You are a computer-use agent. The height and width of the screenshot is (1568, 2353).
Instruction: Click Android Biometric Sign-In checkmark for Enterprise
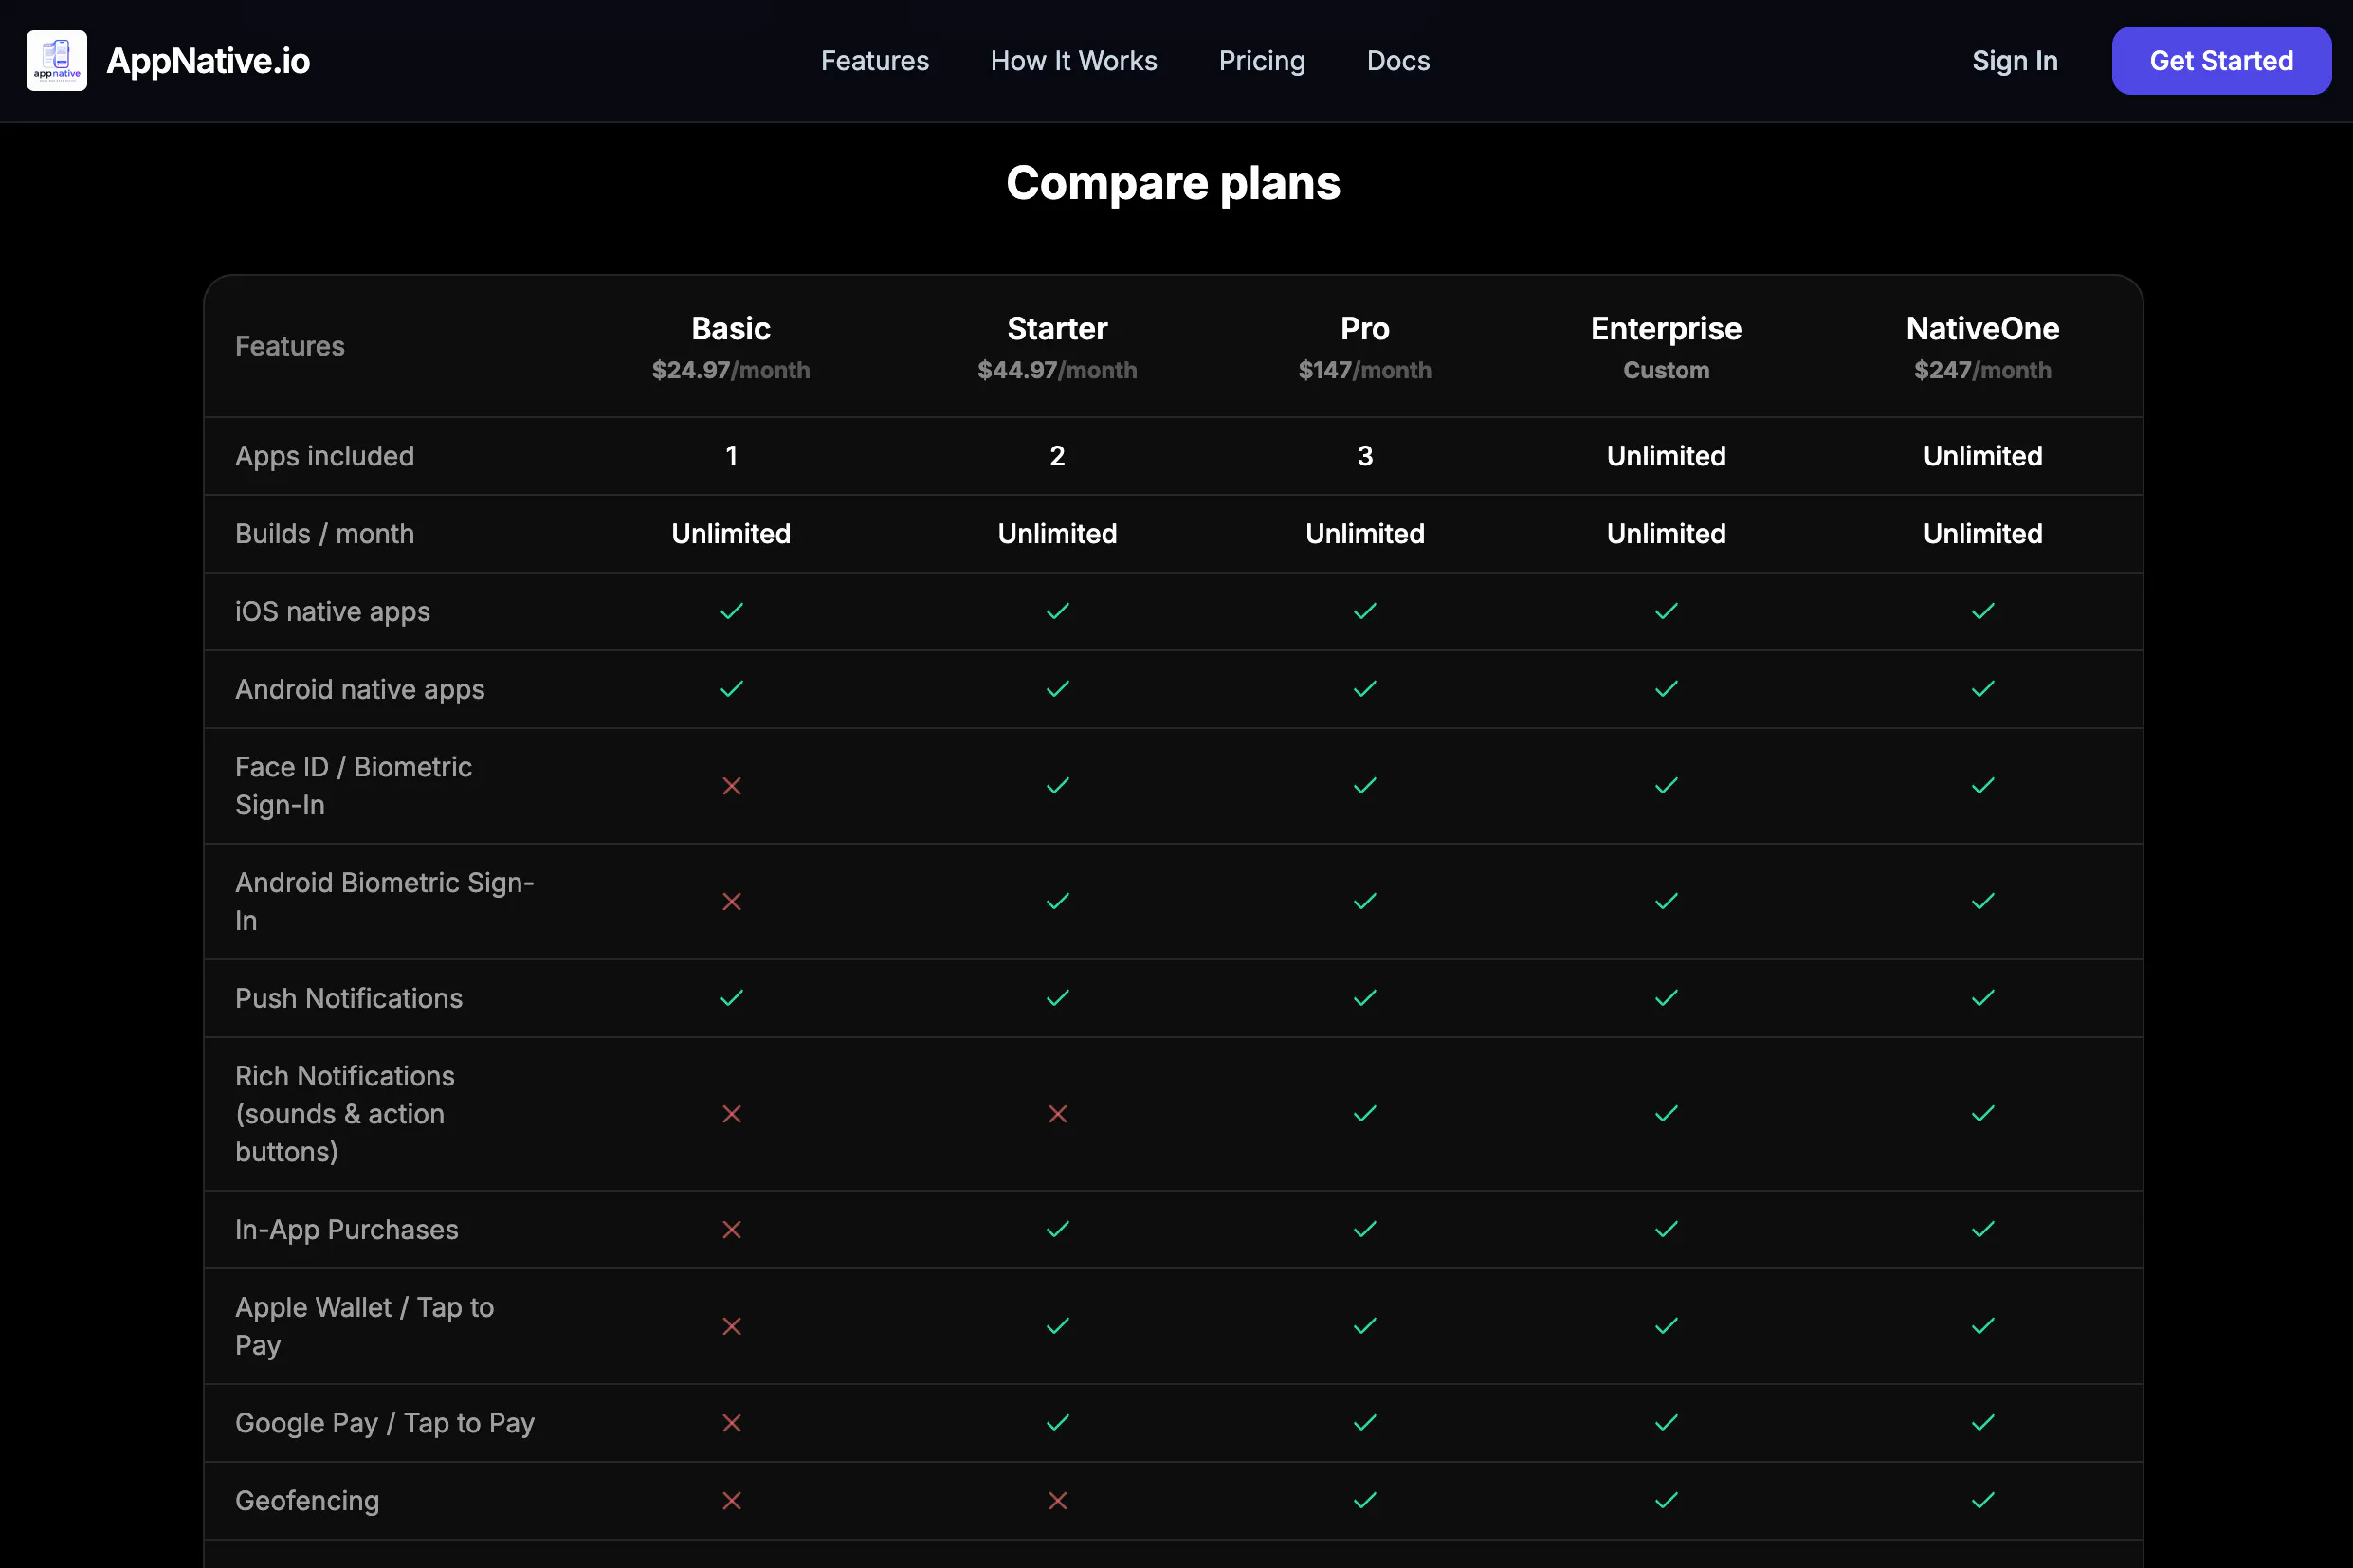1665,902
